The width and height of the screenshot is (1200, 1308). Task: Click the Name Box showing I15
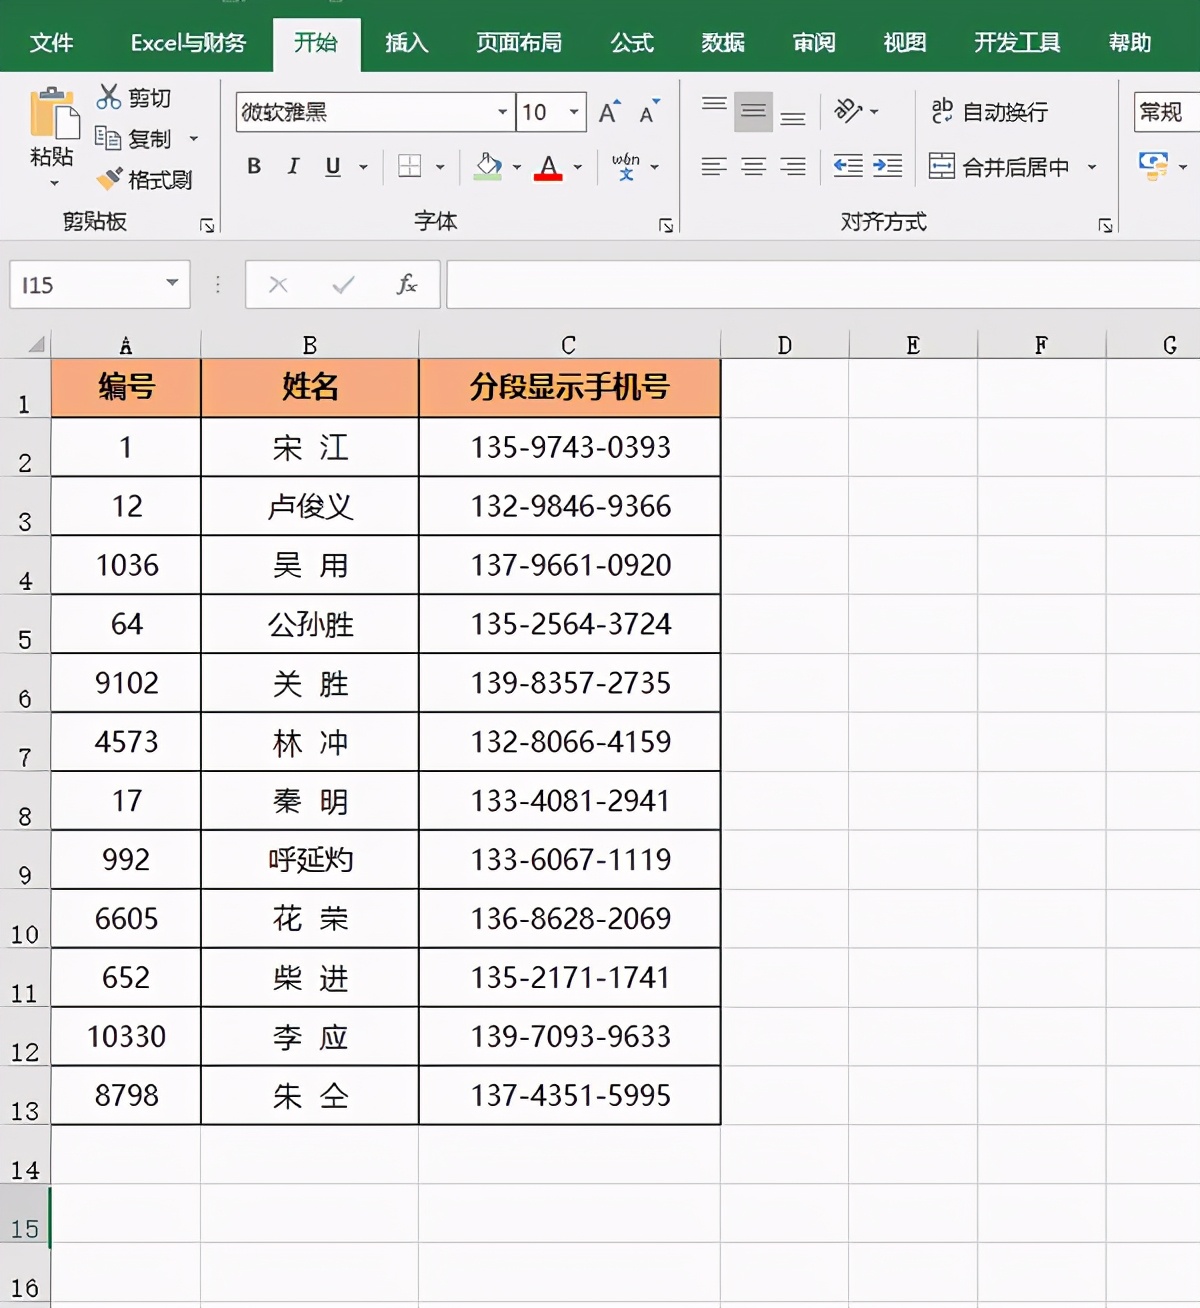click(x=90, y=284)
